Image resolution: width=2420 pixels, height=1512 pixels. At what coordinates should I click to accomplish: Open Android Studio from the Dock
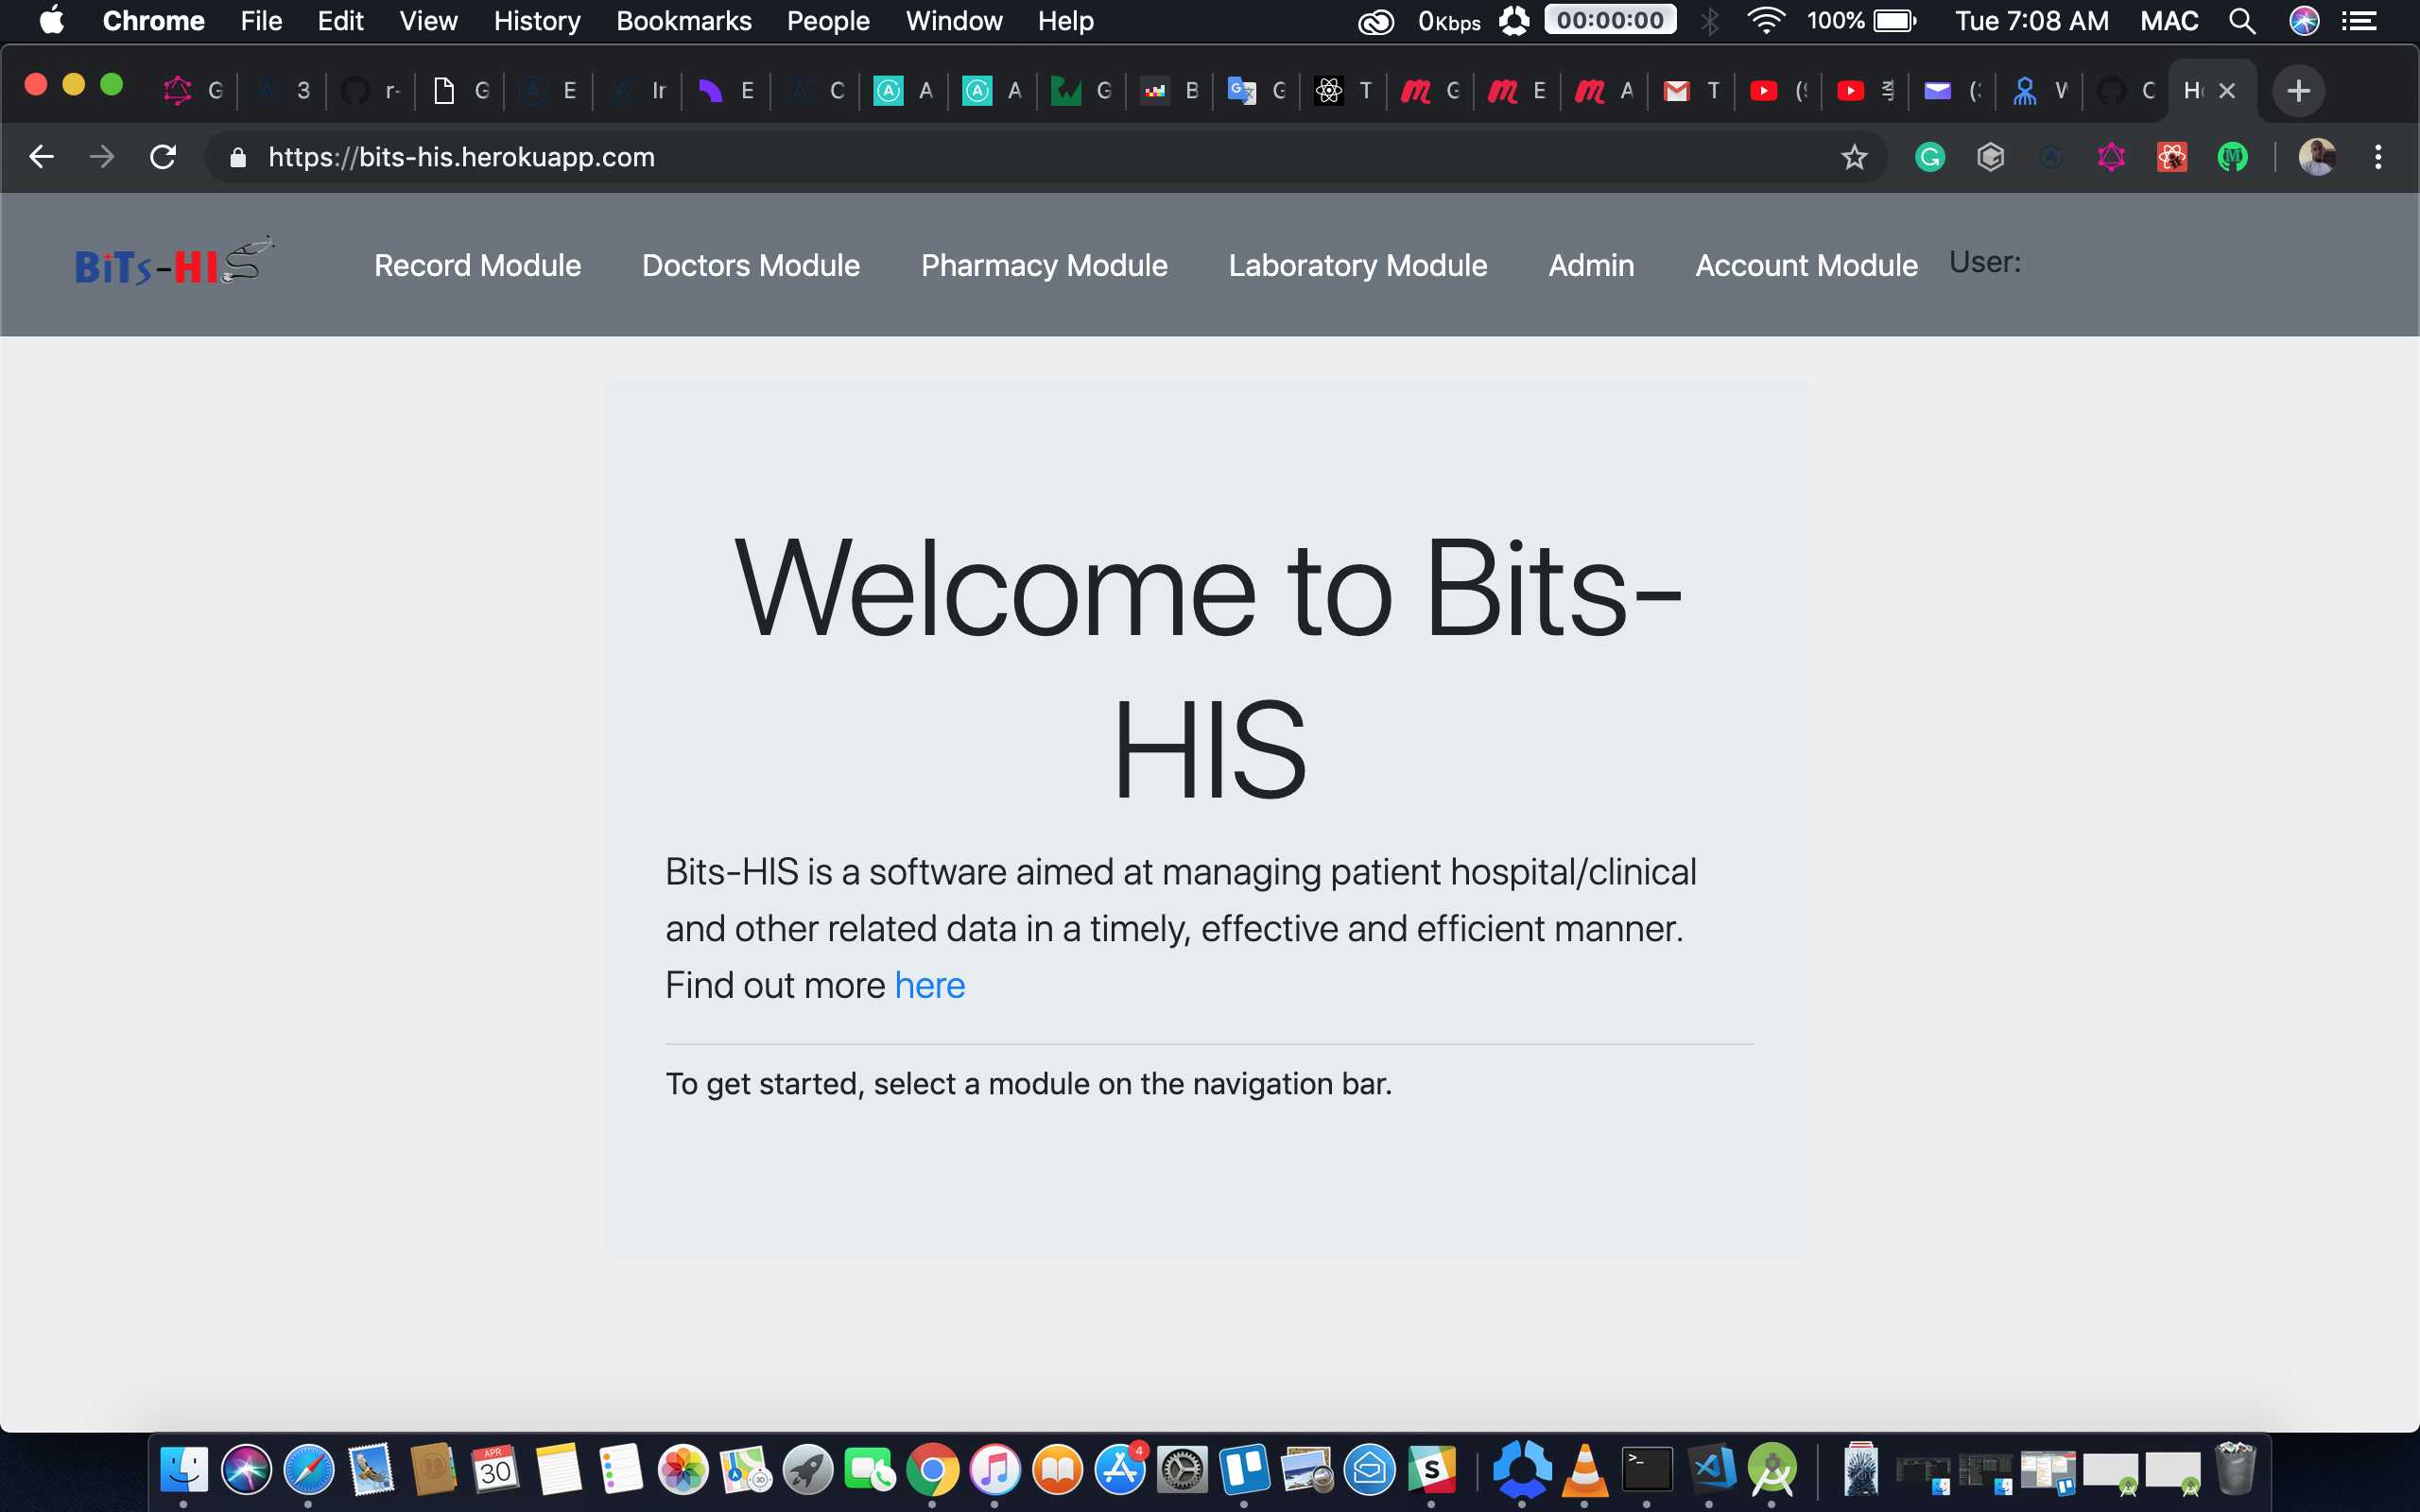coord(1772,1470)
